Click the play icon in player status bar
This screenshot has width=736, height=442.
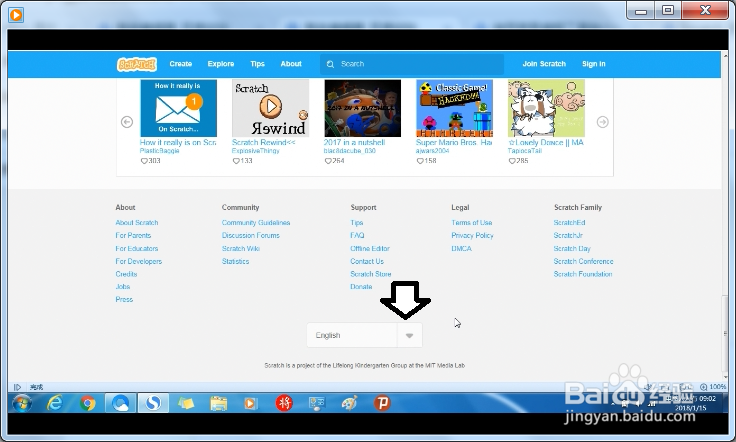point(17,387)
